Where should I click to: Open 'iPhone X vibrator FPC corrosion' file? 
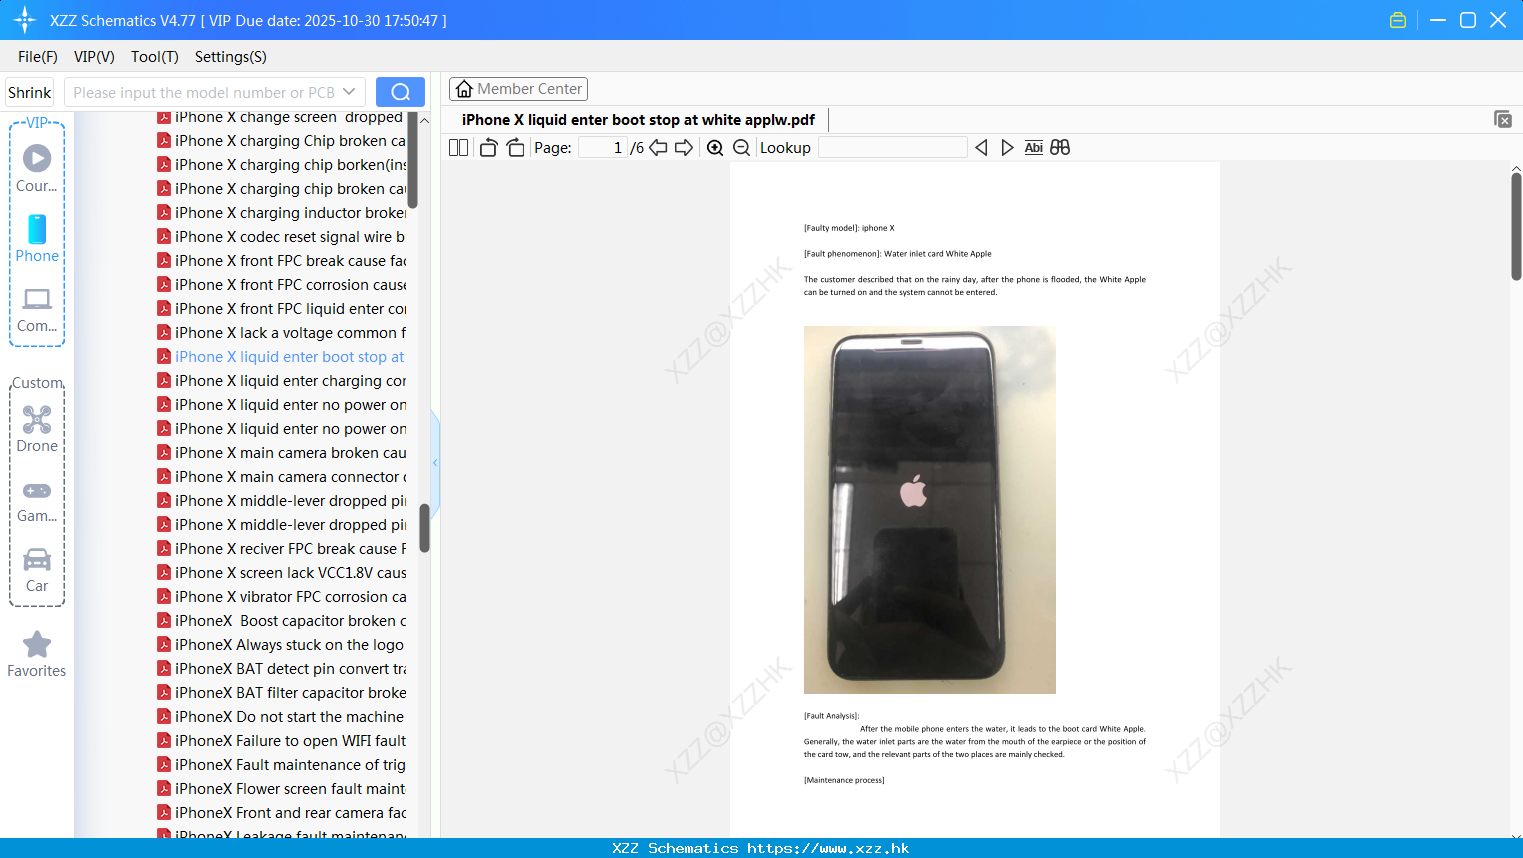(282, 597)
